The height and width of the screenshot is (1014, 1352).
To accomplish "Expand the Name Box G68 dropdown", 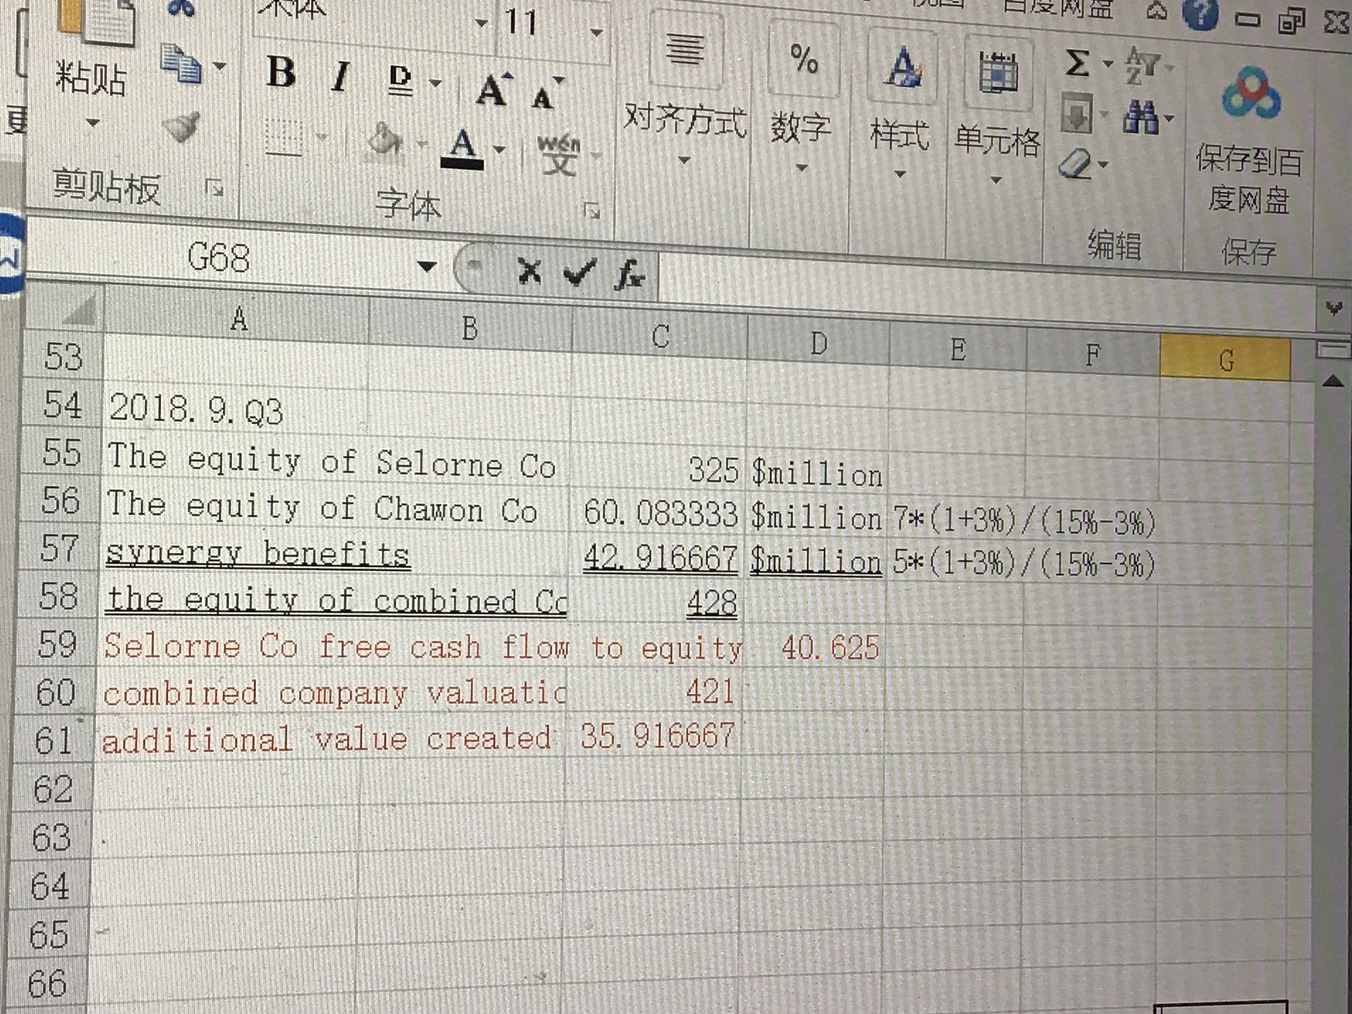I will [427, 267].
